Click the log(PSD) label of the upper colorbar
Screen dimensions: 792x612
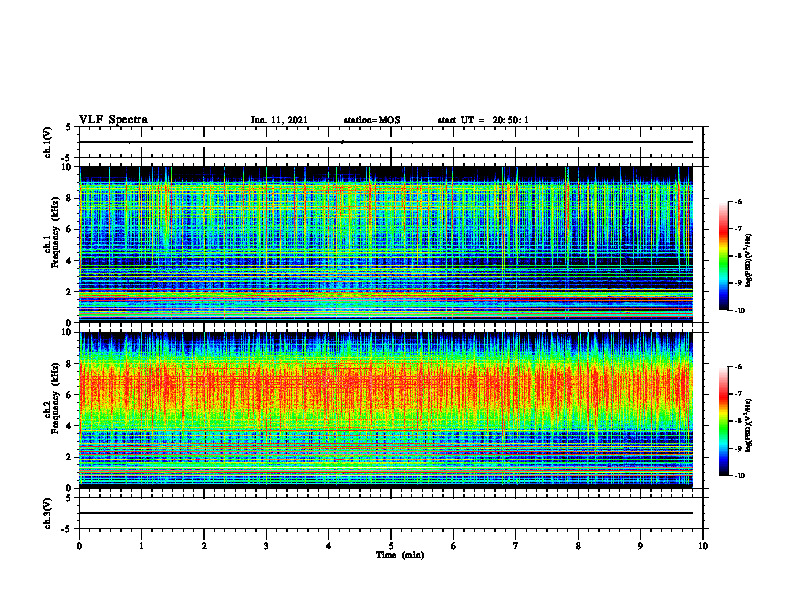(749, 260)
